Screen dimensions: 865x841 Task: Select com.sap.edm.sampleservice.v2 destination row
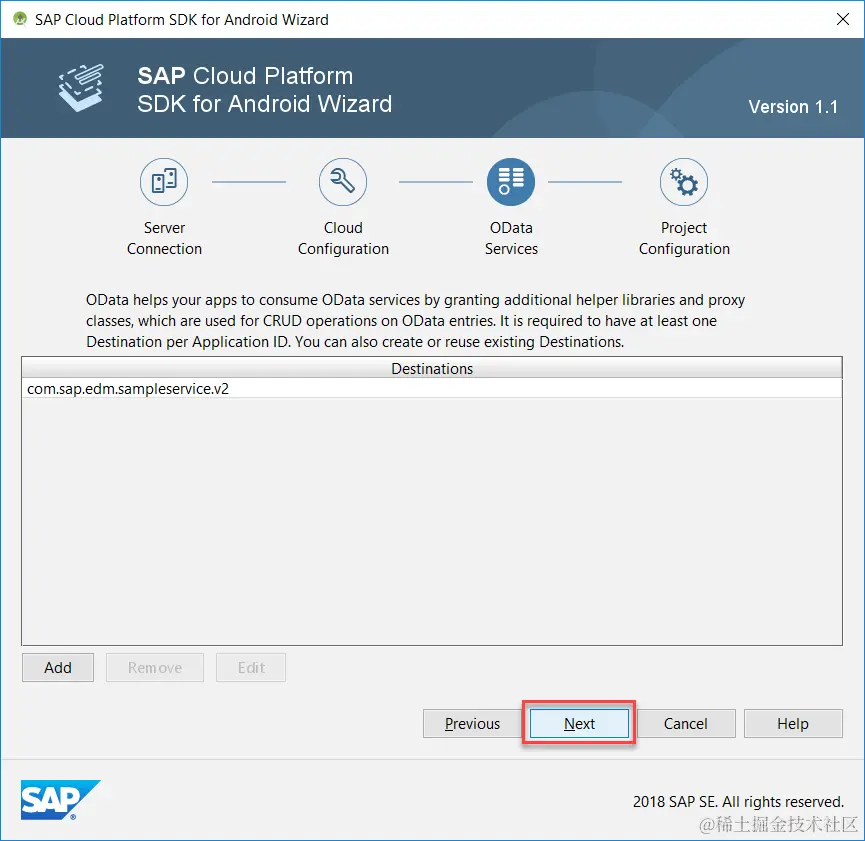coord(432,388)
